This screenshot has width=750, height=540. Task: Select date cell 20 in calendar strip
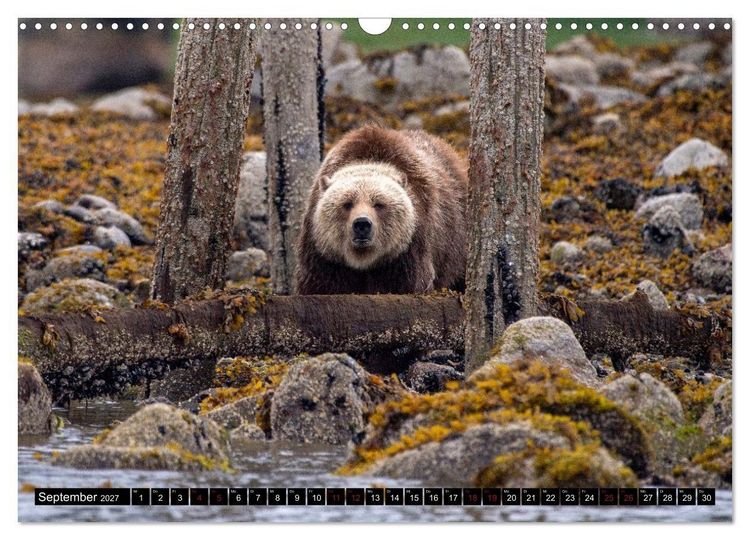[511, 497]
